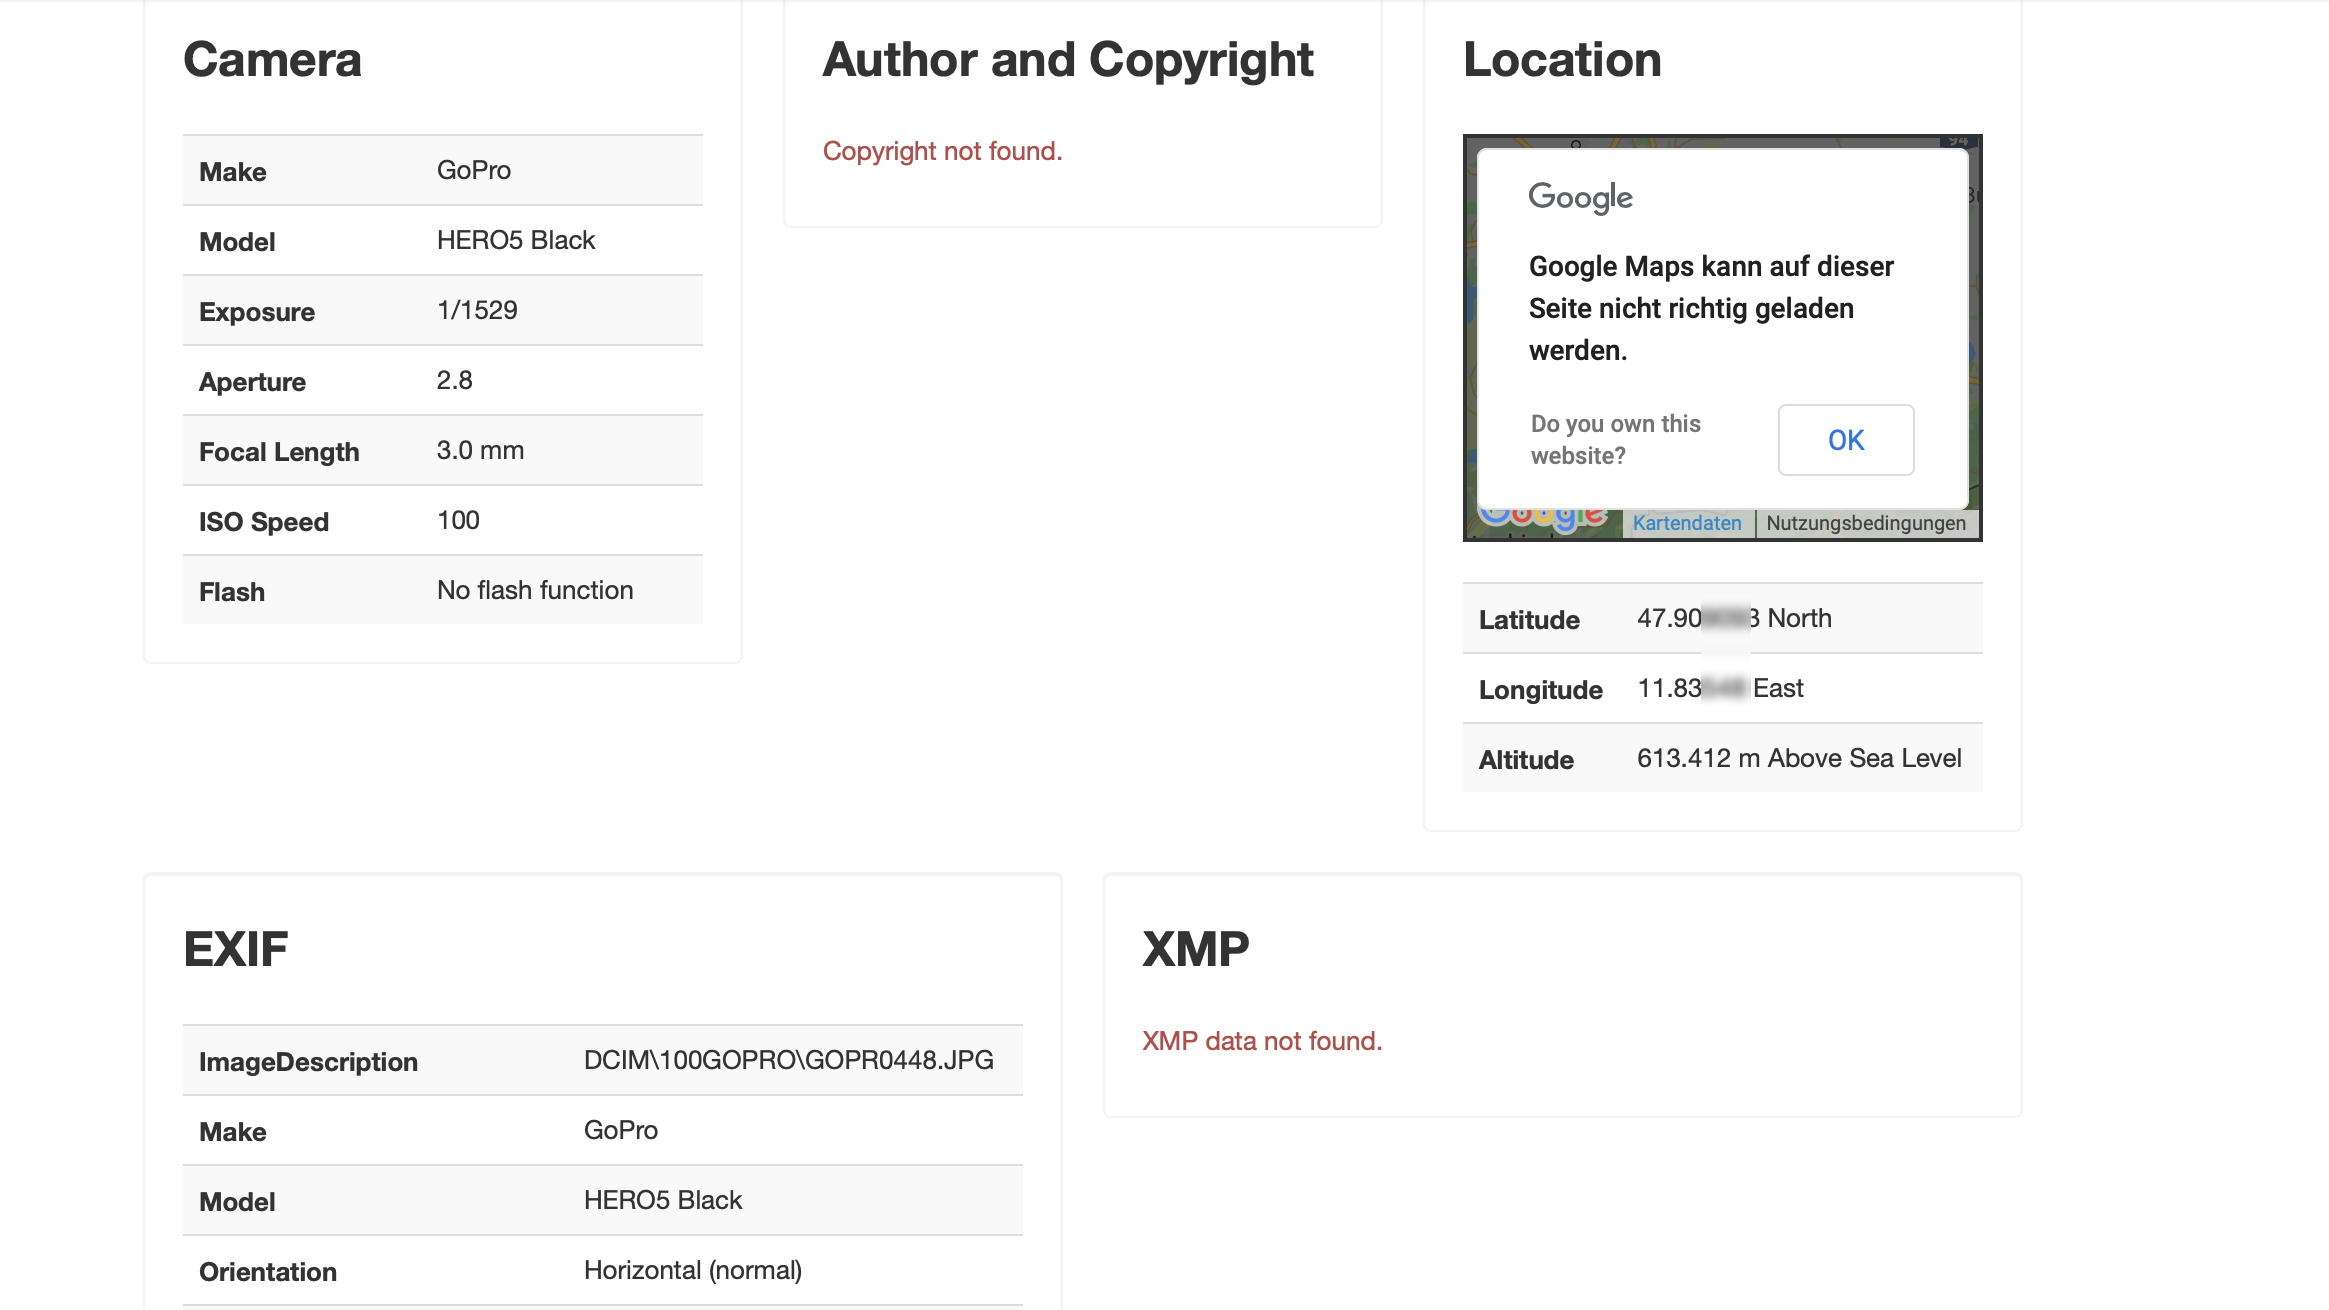
Task: Click the grey Google logo in dialog
Action: click(x=1580, y=197)
